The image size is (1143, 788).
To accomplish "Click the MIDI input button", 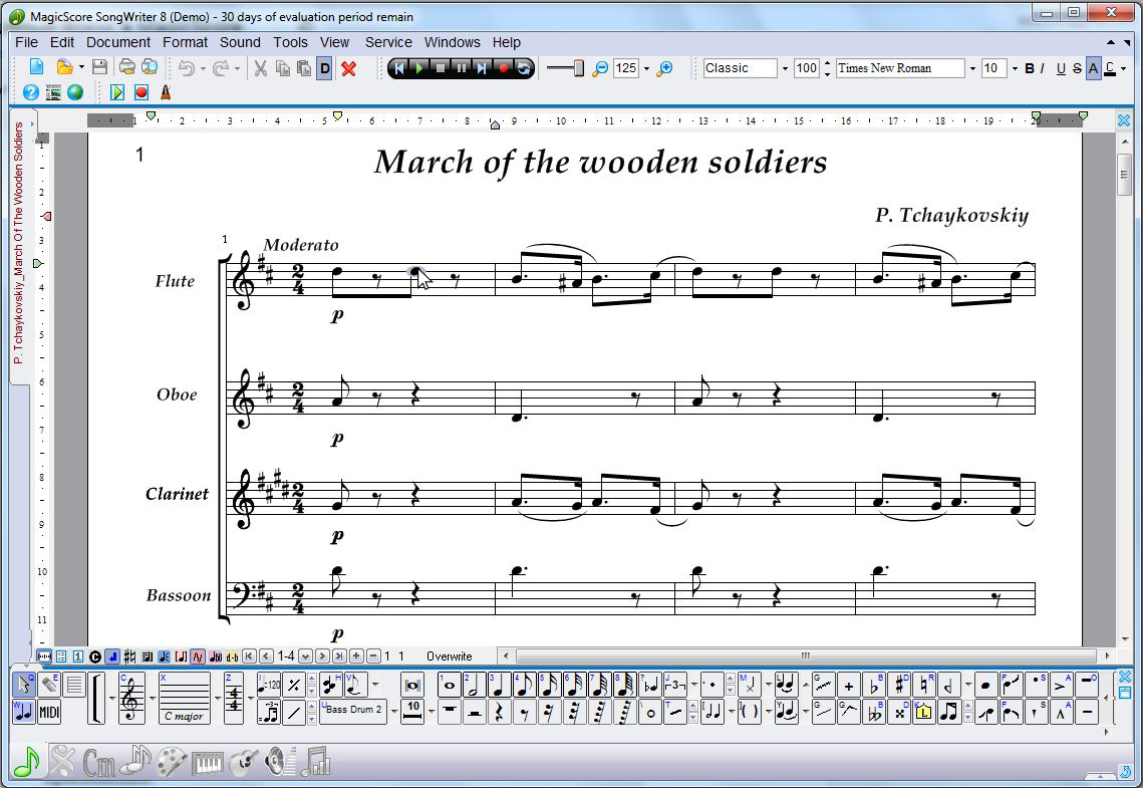I will (x=49, y=711).
